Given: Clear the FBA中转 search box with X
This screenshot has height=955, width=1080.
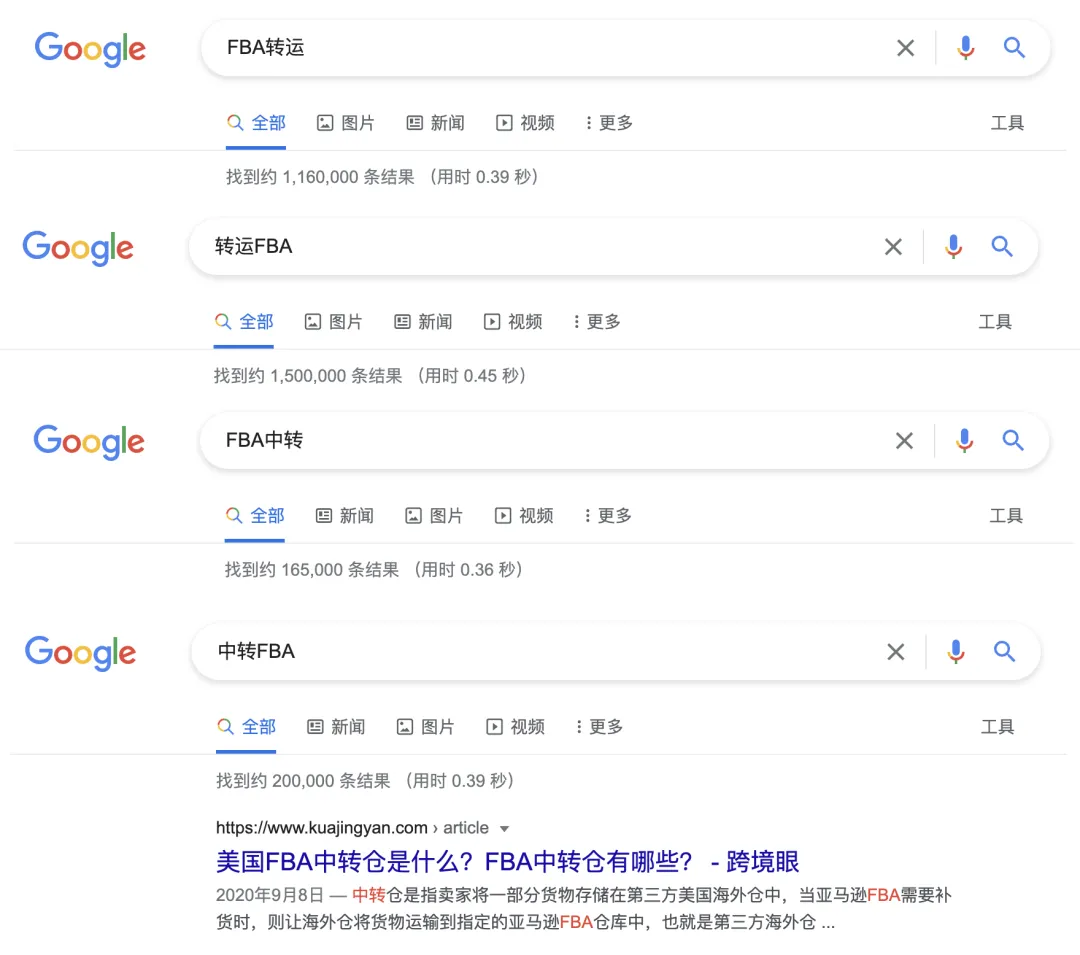Looking at the screenshot, I should coord(904,441).
